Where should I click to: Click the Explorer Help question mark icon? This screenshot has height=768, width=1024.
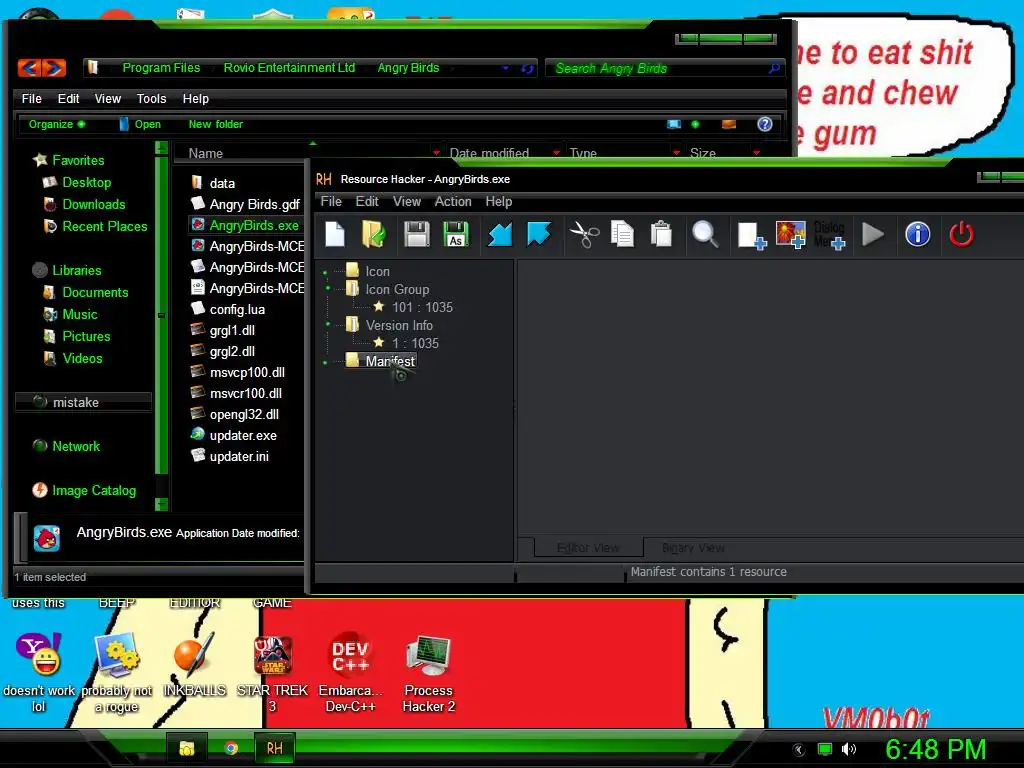click(765, 124)
